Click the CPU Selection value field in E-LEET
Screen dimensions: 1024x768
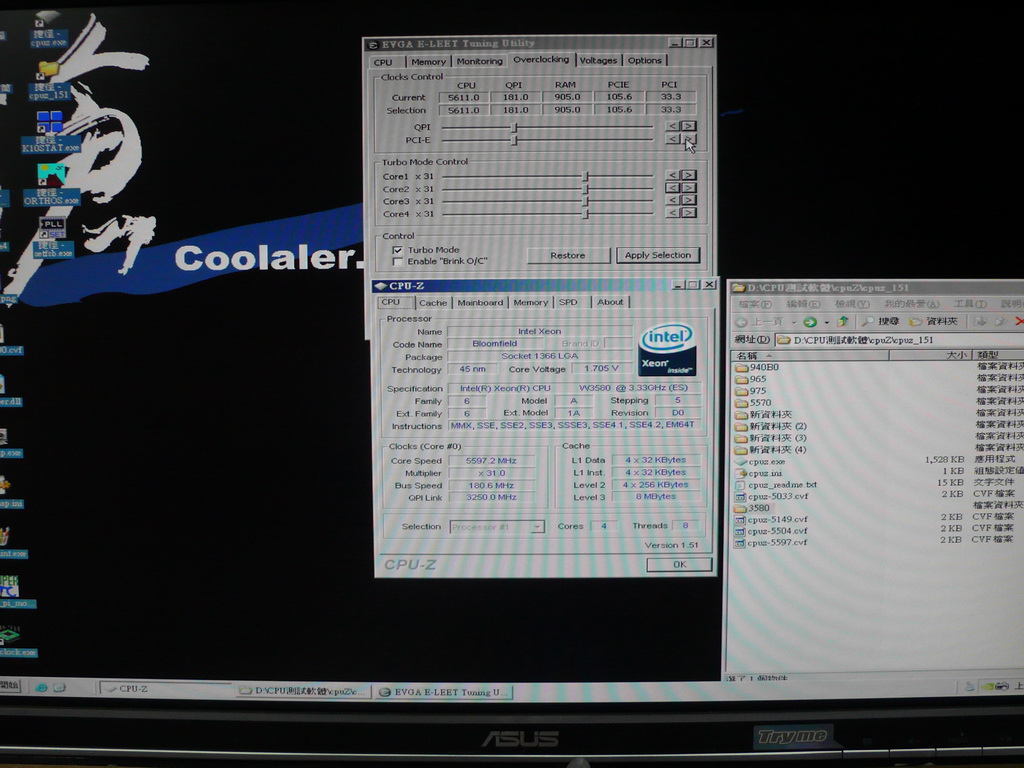click(463, 110)
